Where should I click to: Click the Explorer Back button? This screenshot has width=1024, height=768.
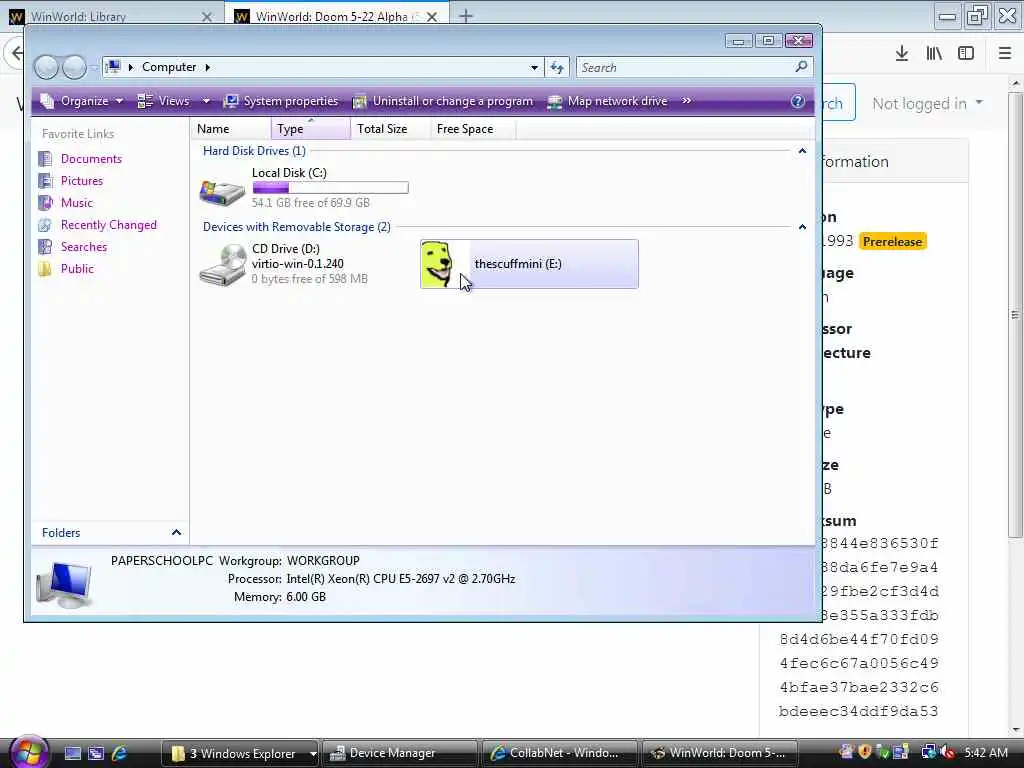[x=46, y=67]
